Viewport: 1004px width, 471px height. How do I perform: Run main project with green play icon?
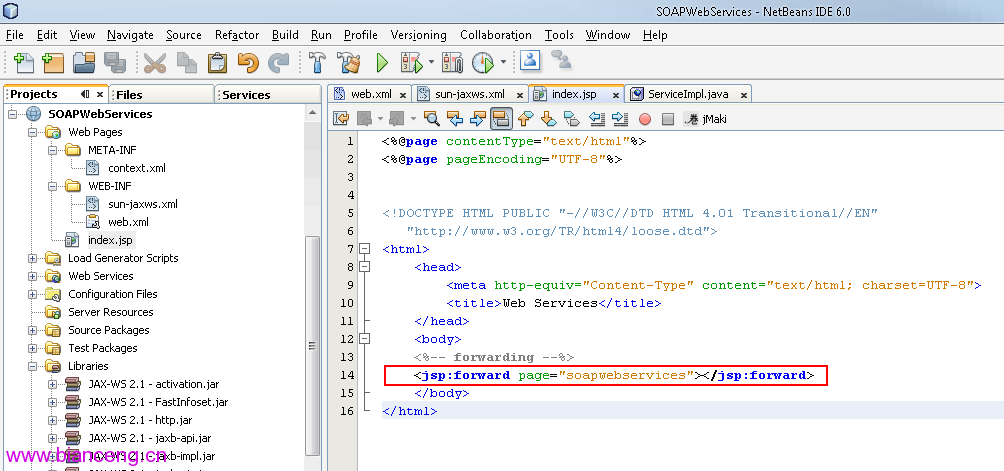pos(382,63)
